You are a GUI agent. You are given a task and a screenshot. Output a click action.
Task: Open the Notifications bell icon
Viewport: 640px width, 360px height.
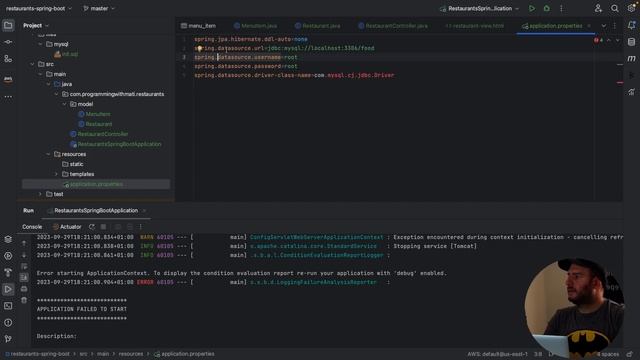pos(631,25)
